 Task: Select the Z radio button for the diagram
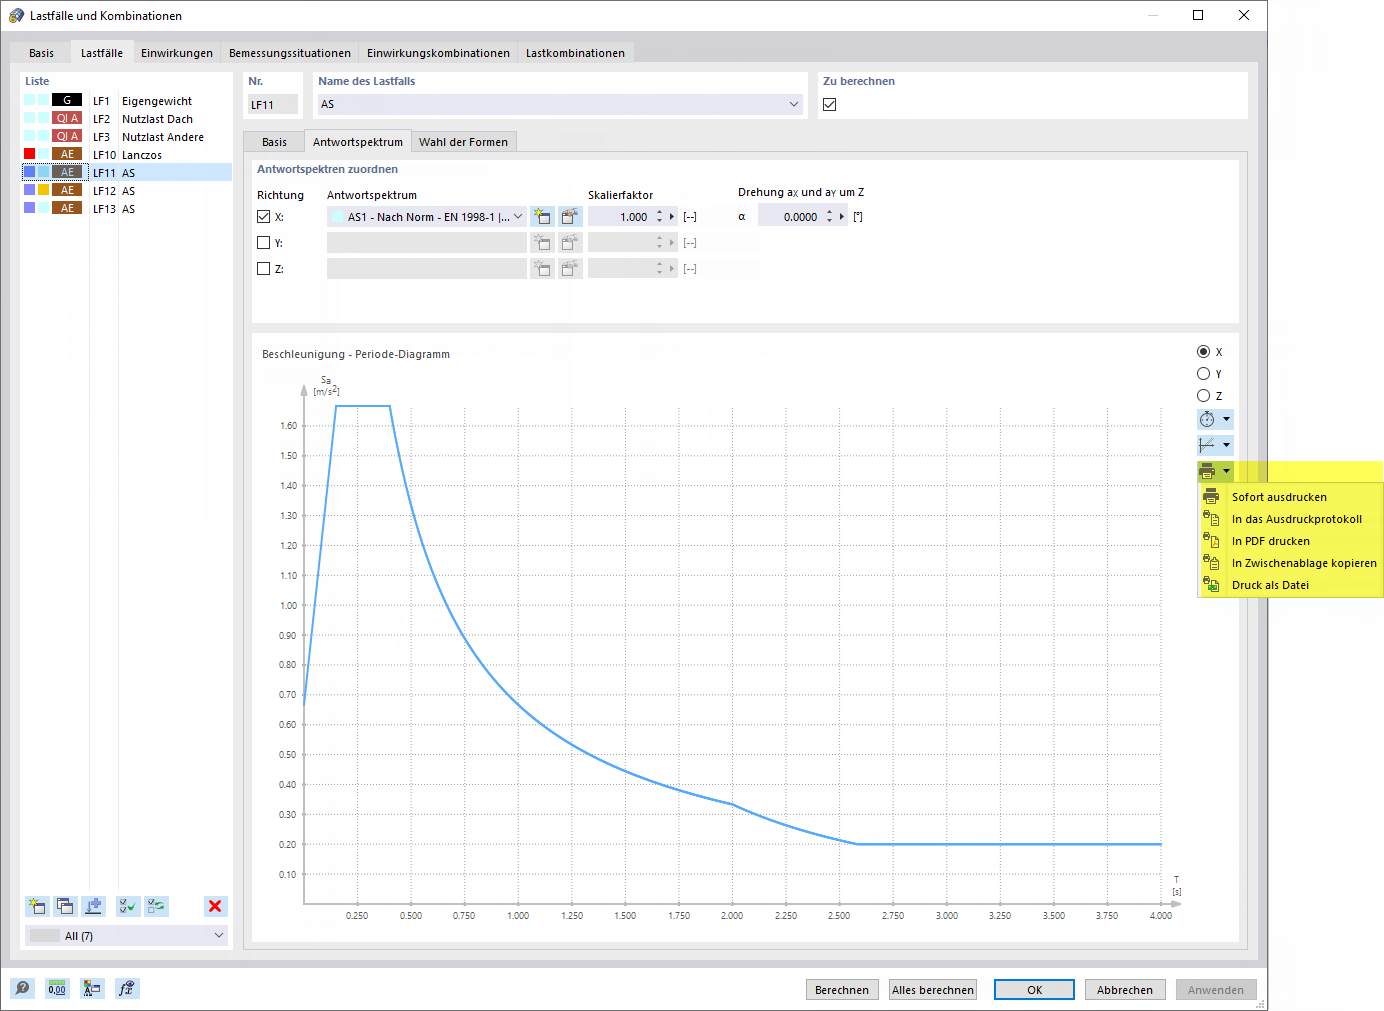point(1204,395)
